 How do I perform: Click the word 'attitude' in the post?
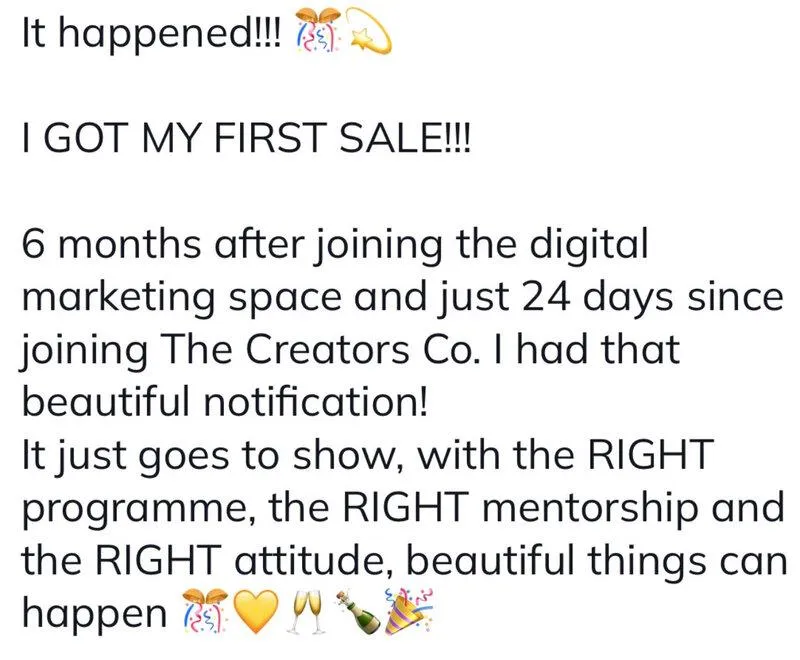pyautogui.click(x=310, y=560)
